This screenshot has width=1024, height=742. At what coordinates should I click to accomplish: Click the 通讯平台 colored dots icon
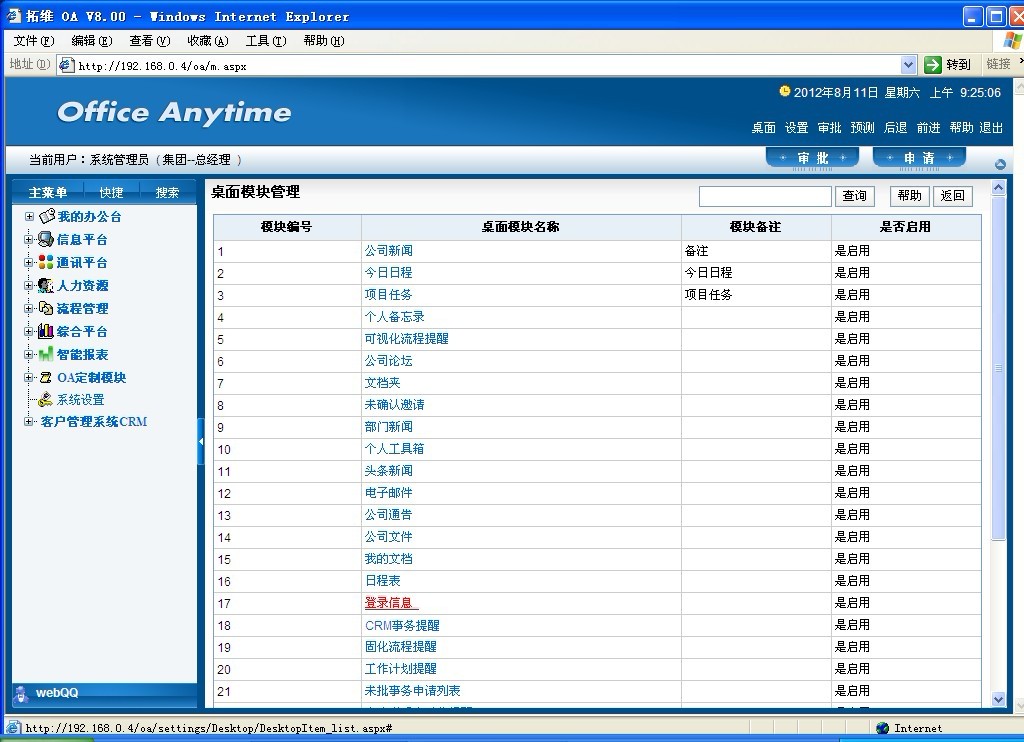coord(46,262)
